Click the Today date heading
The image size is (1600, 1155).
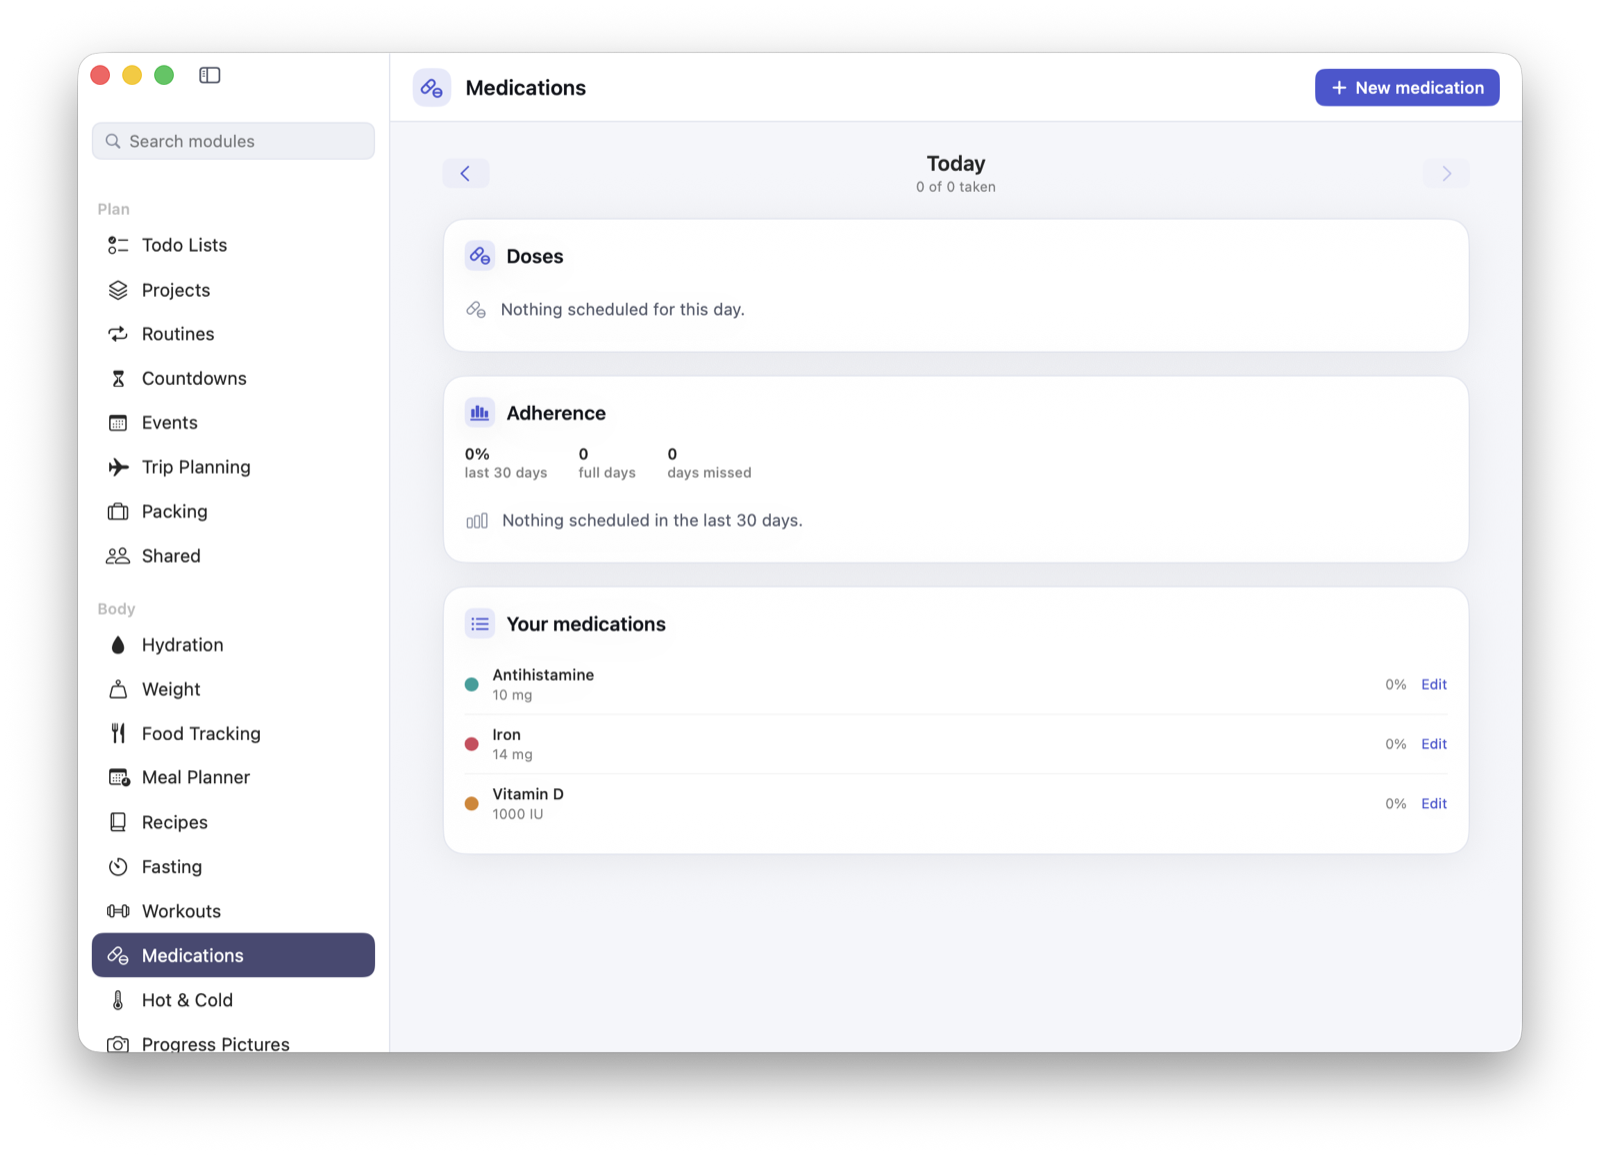(956, 163)
